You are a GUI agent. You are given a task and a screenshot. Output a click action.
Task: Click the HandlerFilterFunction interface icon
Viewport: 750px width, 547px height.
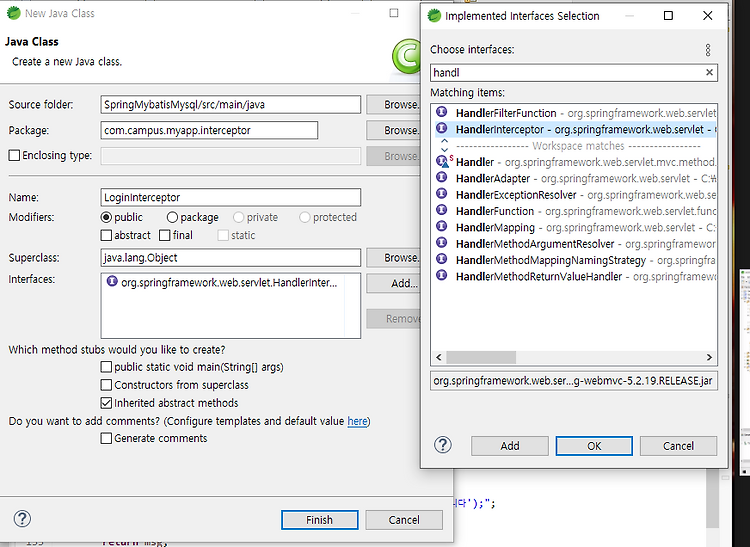[441, 112]
